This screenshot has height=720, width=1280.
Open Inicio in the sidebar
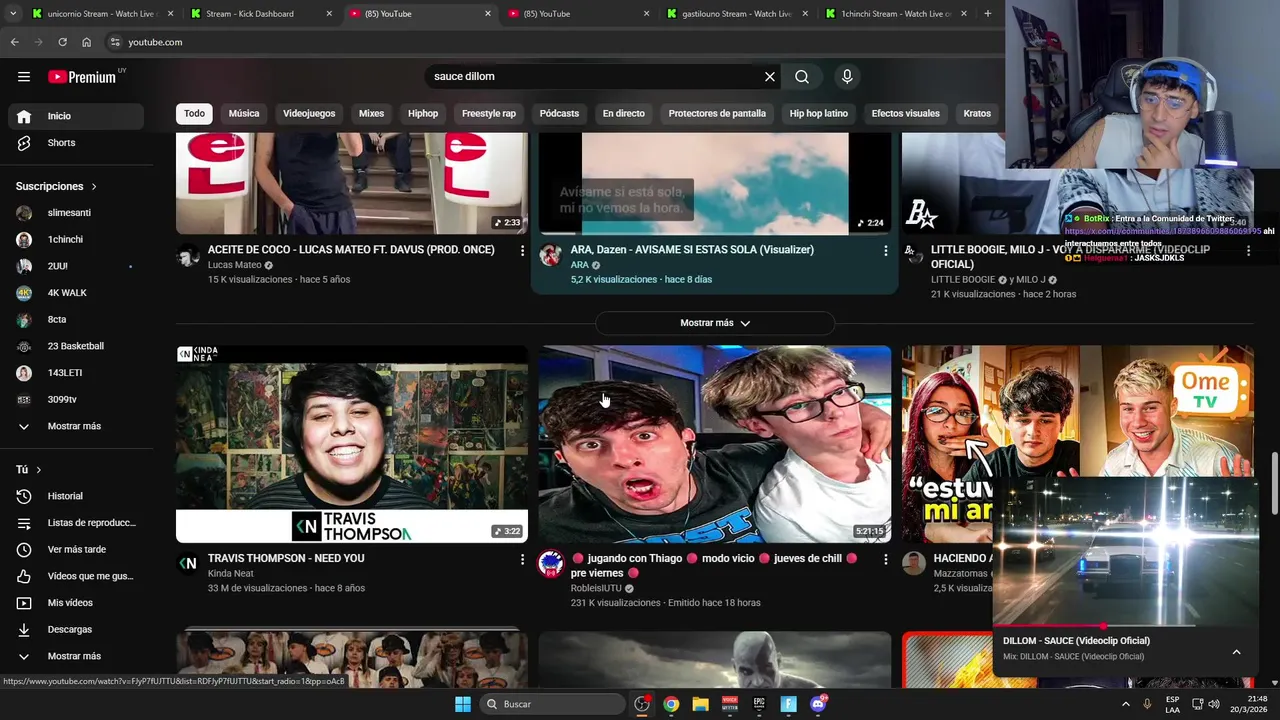point(76,116)
